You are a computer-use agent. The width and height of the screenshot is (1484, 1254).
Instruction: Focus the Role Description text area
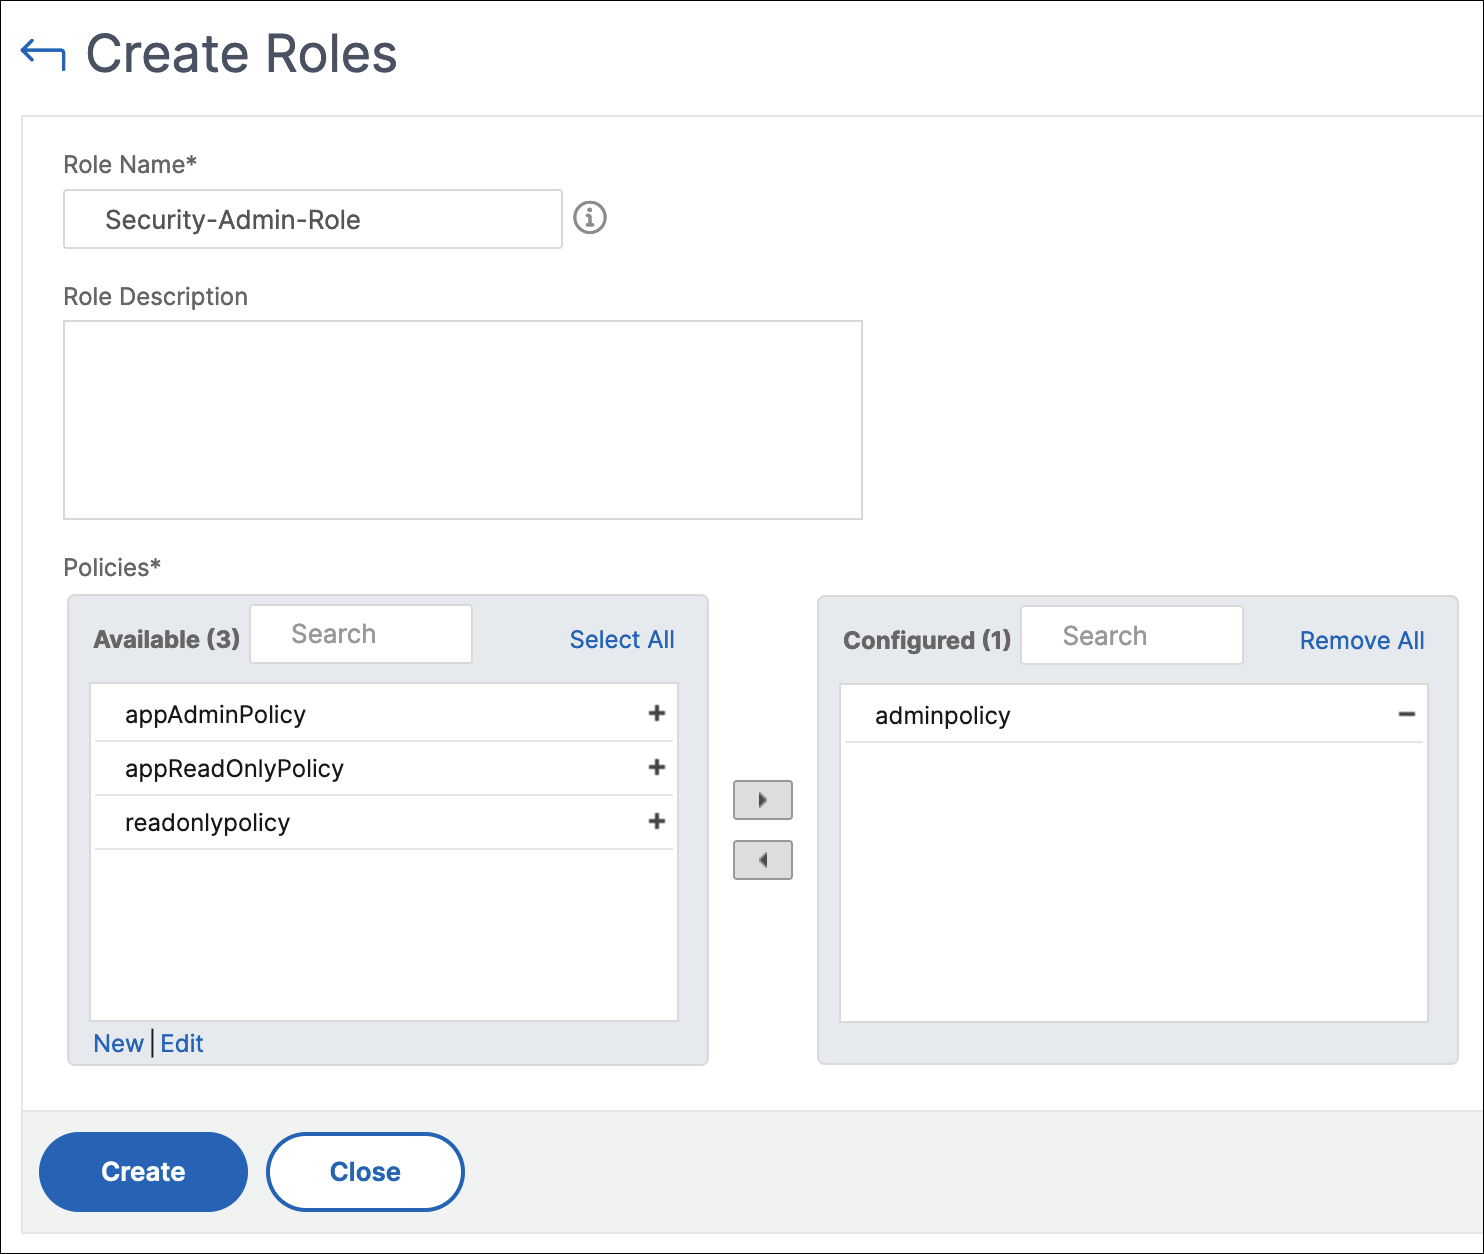[x=463, y=420]
